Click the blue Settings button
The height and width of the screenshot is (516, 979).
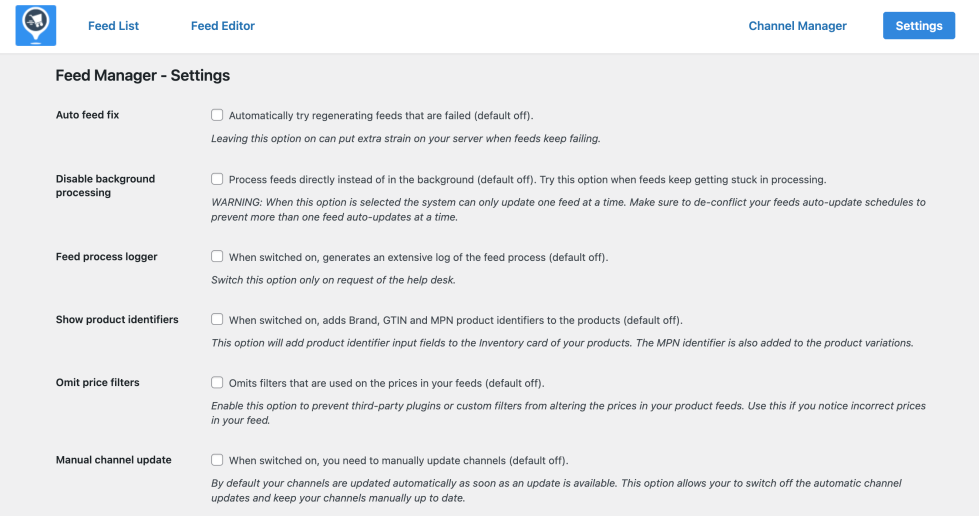(918, 26)
